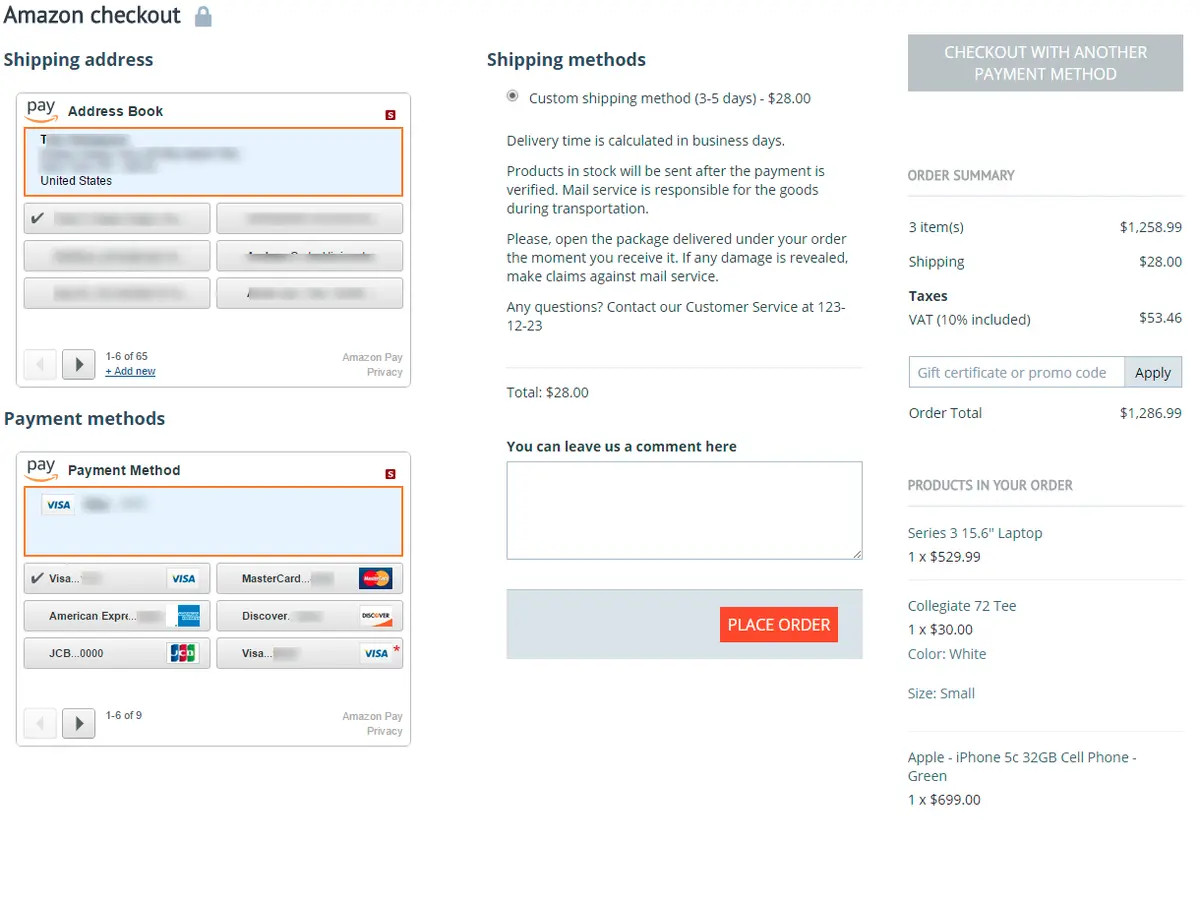Click the red S badge in Payment Method
Screen dimensions: 1200x902
point(390,474)
